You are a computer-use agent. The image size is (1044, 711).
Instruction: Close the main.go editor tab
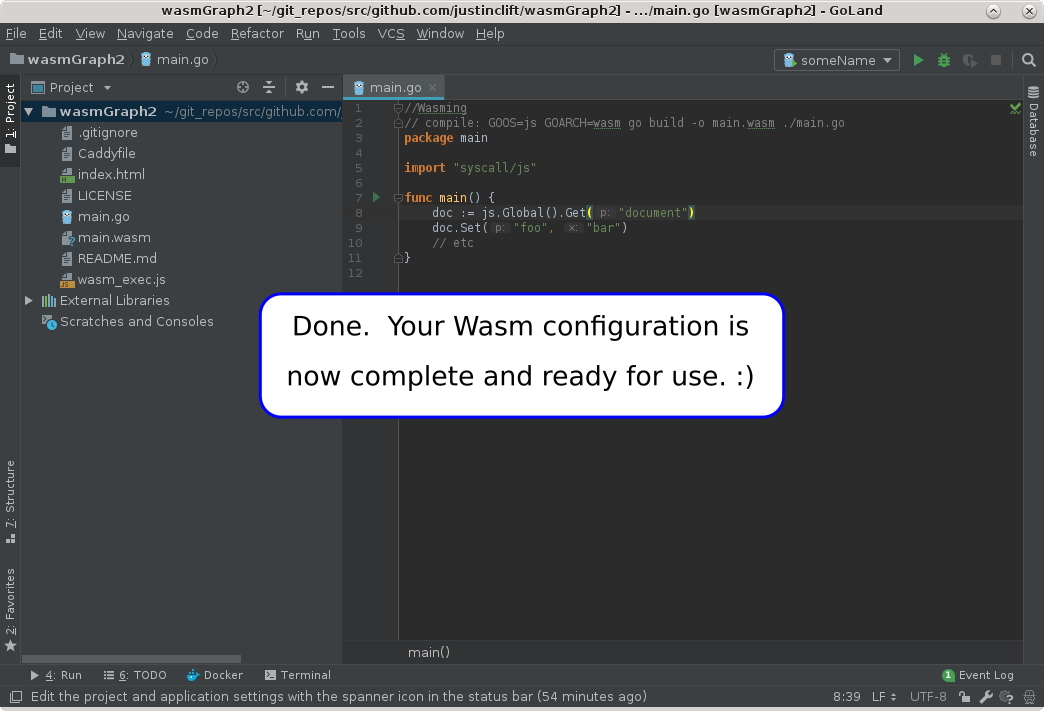433,87
